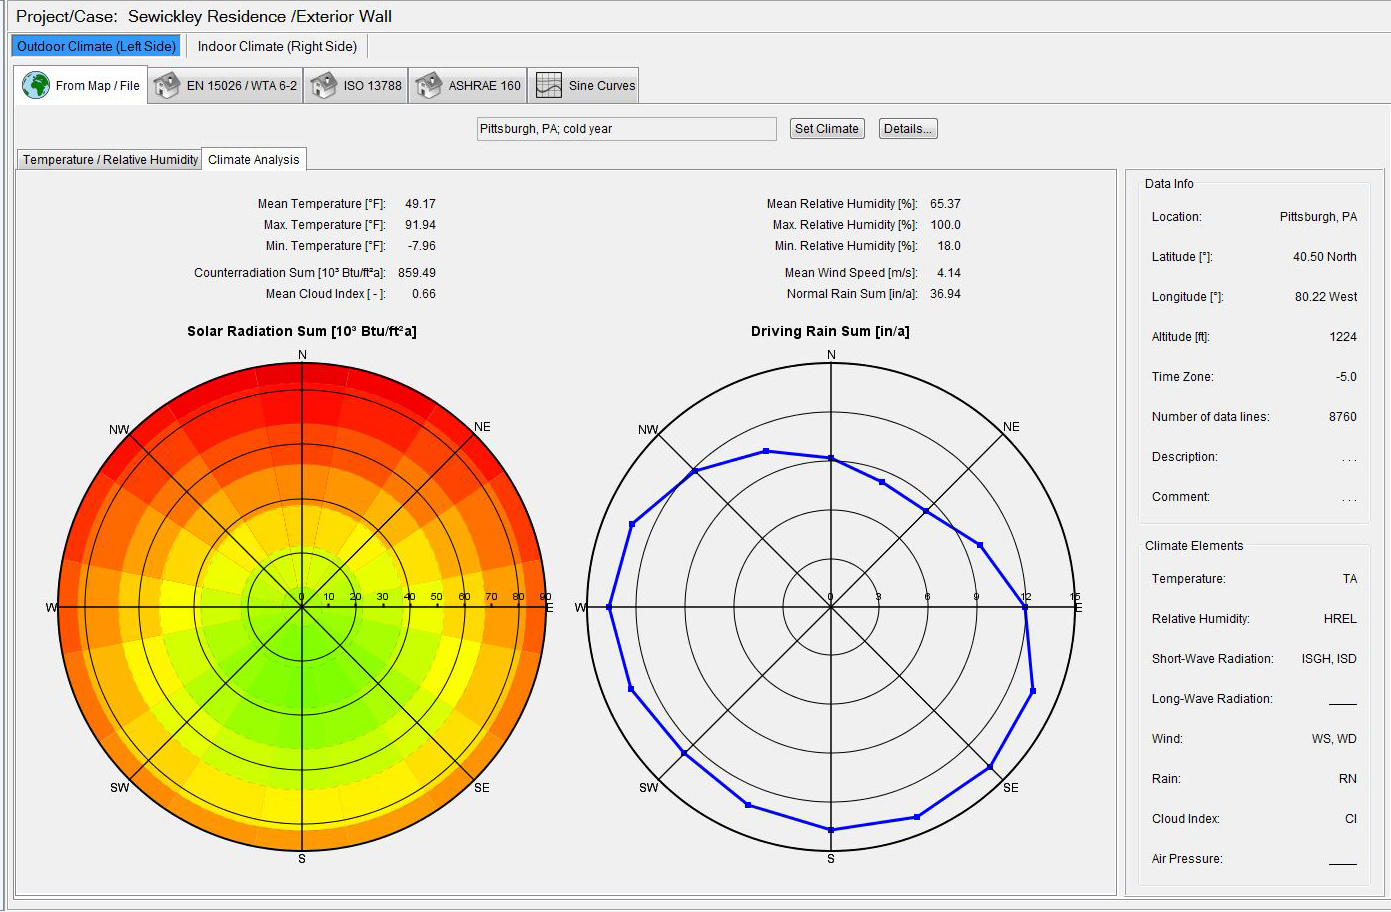The width and height of the screenshot is (1391, 912).
Task: Click the Temperature element code TA
Action: [1350, 579]
